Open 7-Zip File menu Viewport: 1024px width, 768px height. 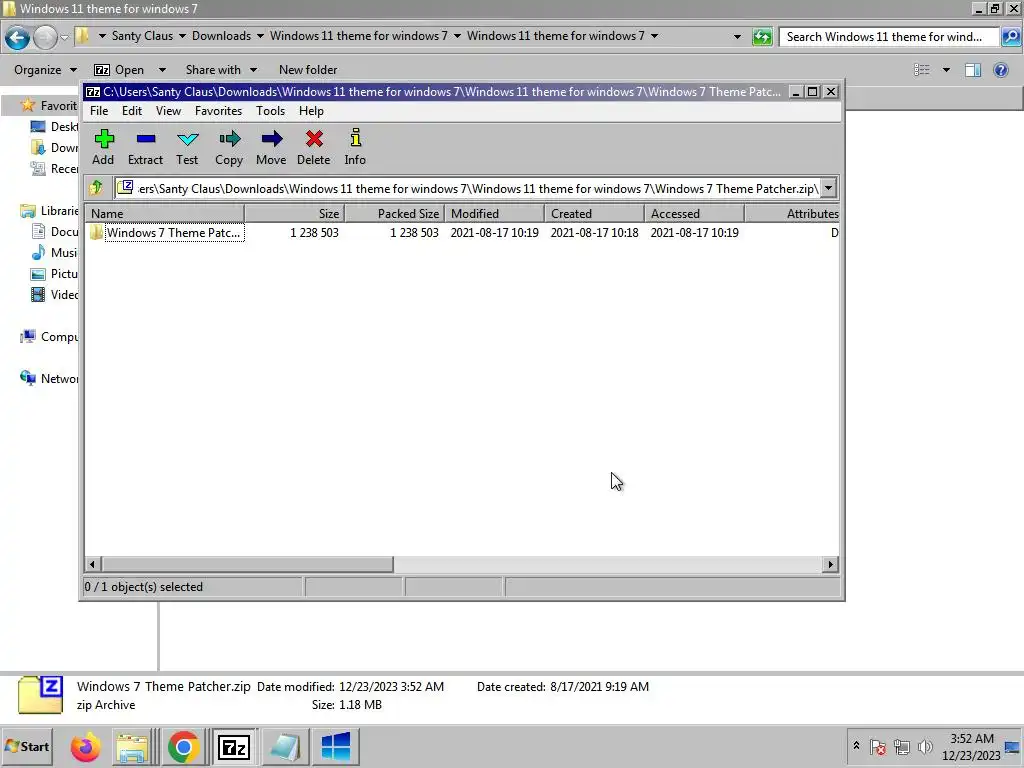(99, 111)
